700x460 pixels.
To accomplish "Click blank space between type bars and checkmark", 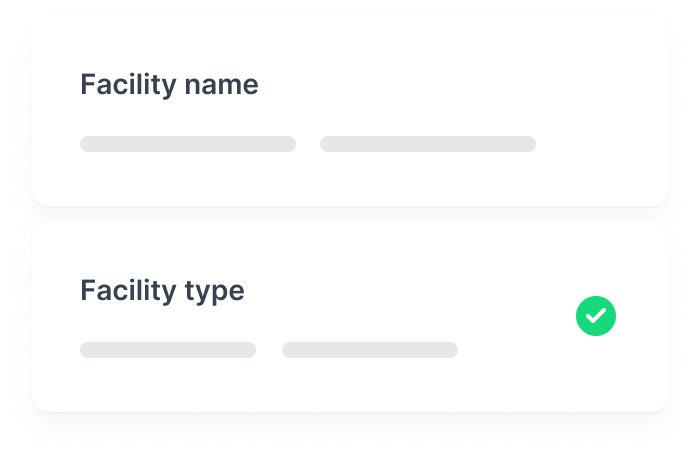I will pos(517,350).
